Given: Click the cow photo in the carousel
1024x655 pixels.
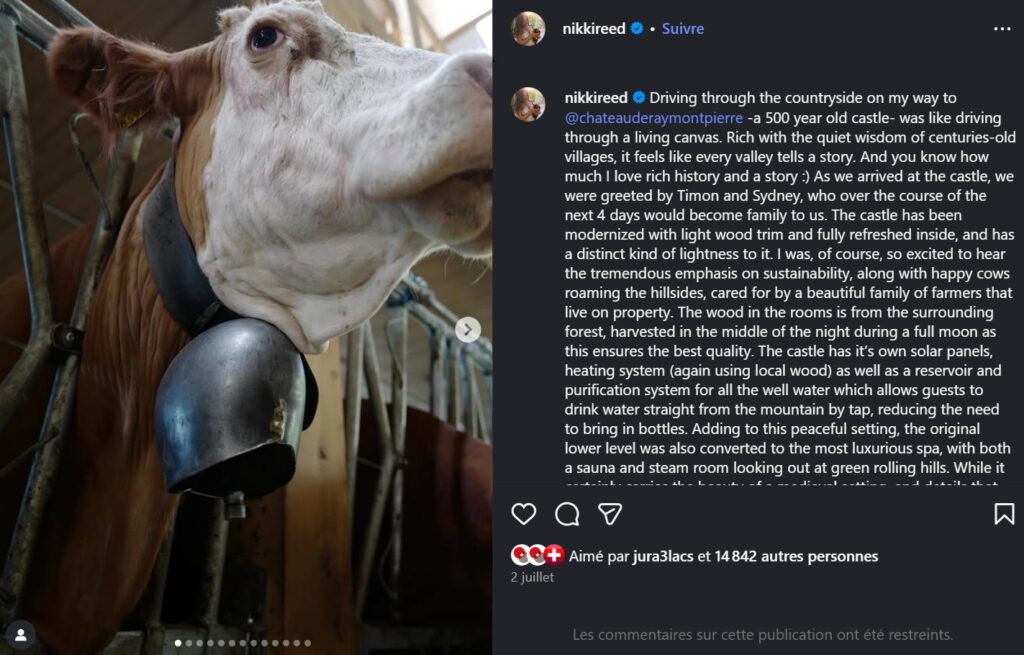Looking at the screenshot, I should (246, 300).
